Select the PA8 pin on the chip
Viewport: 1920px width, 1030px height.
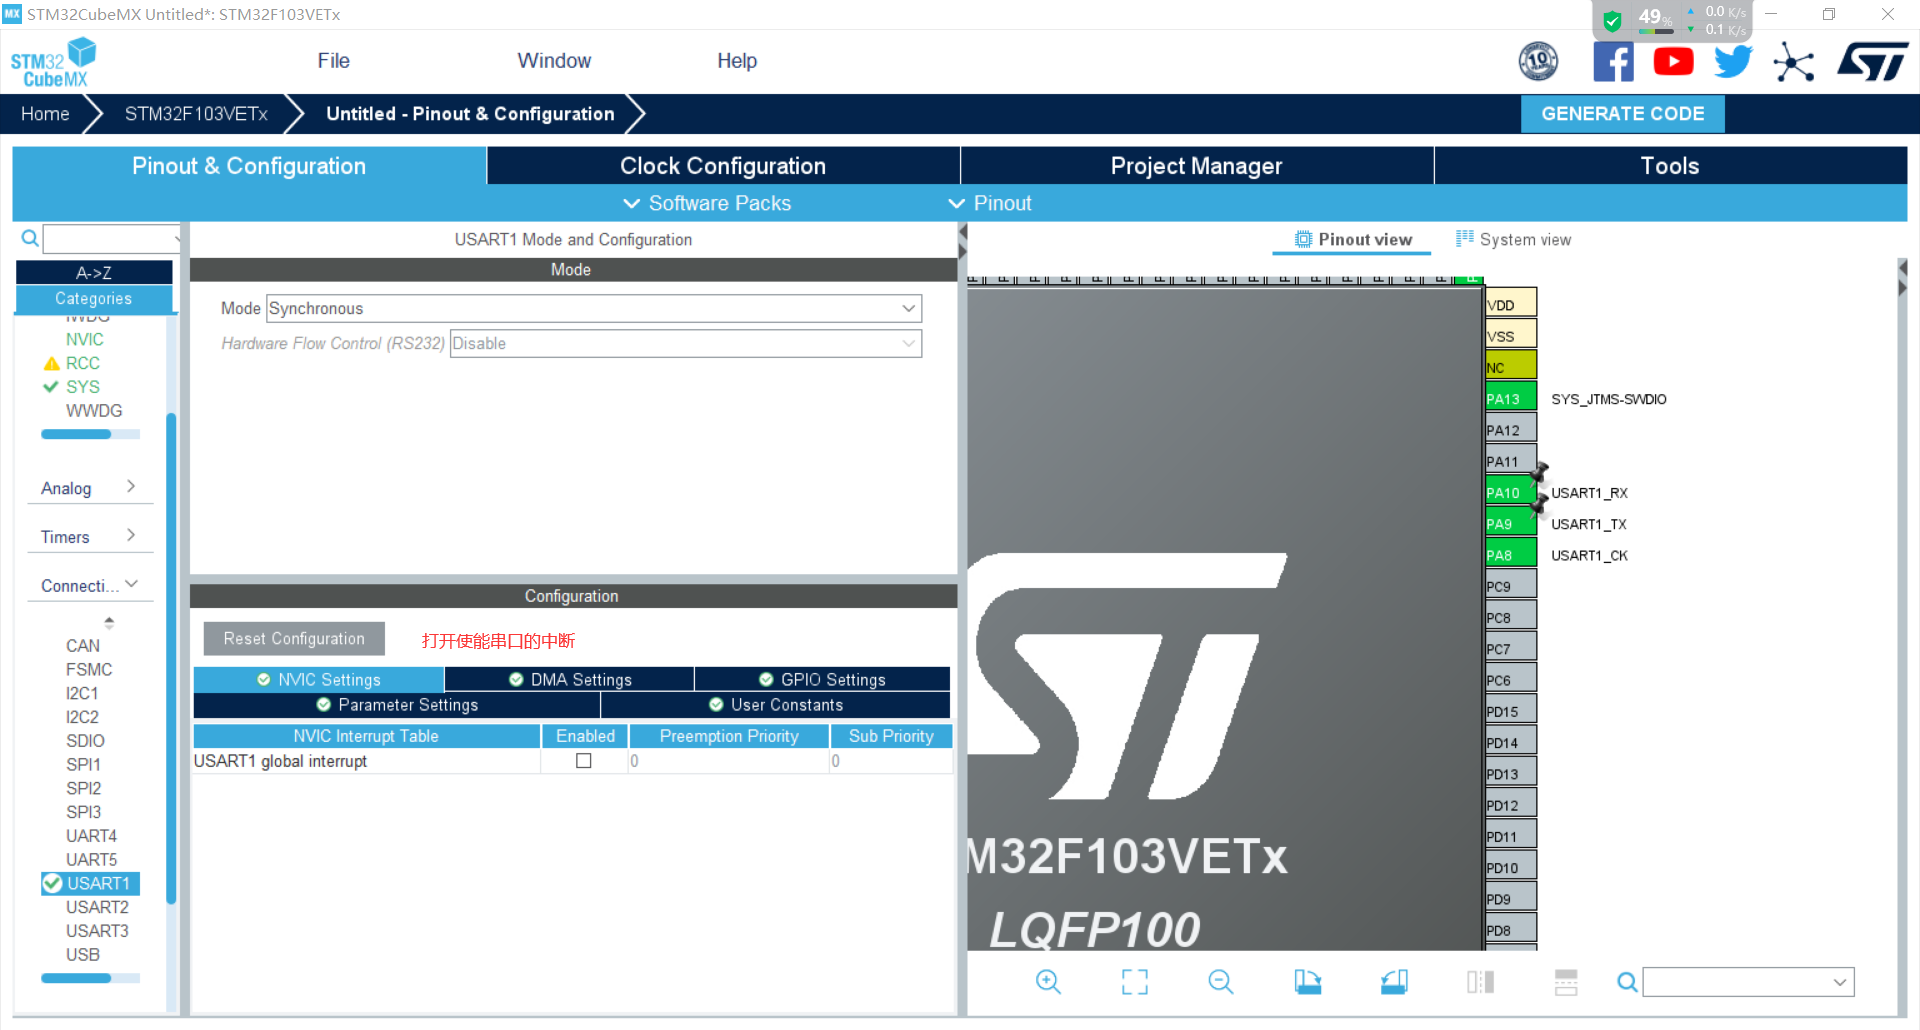tap(1510, 554)
